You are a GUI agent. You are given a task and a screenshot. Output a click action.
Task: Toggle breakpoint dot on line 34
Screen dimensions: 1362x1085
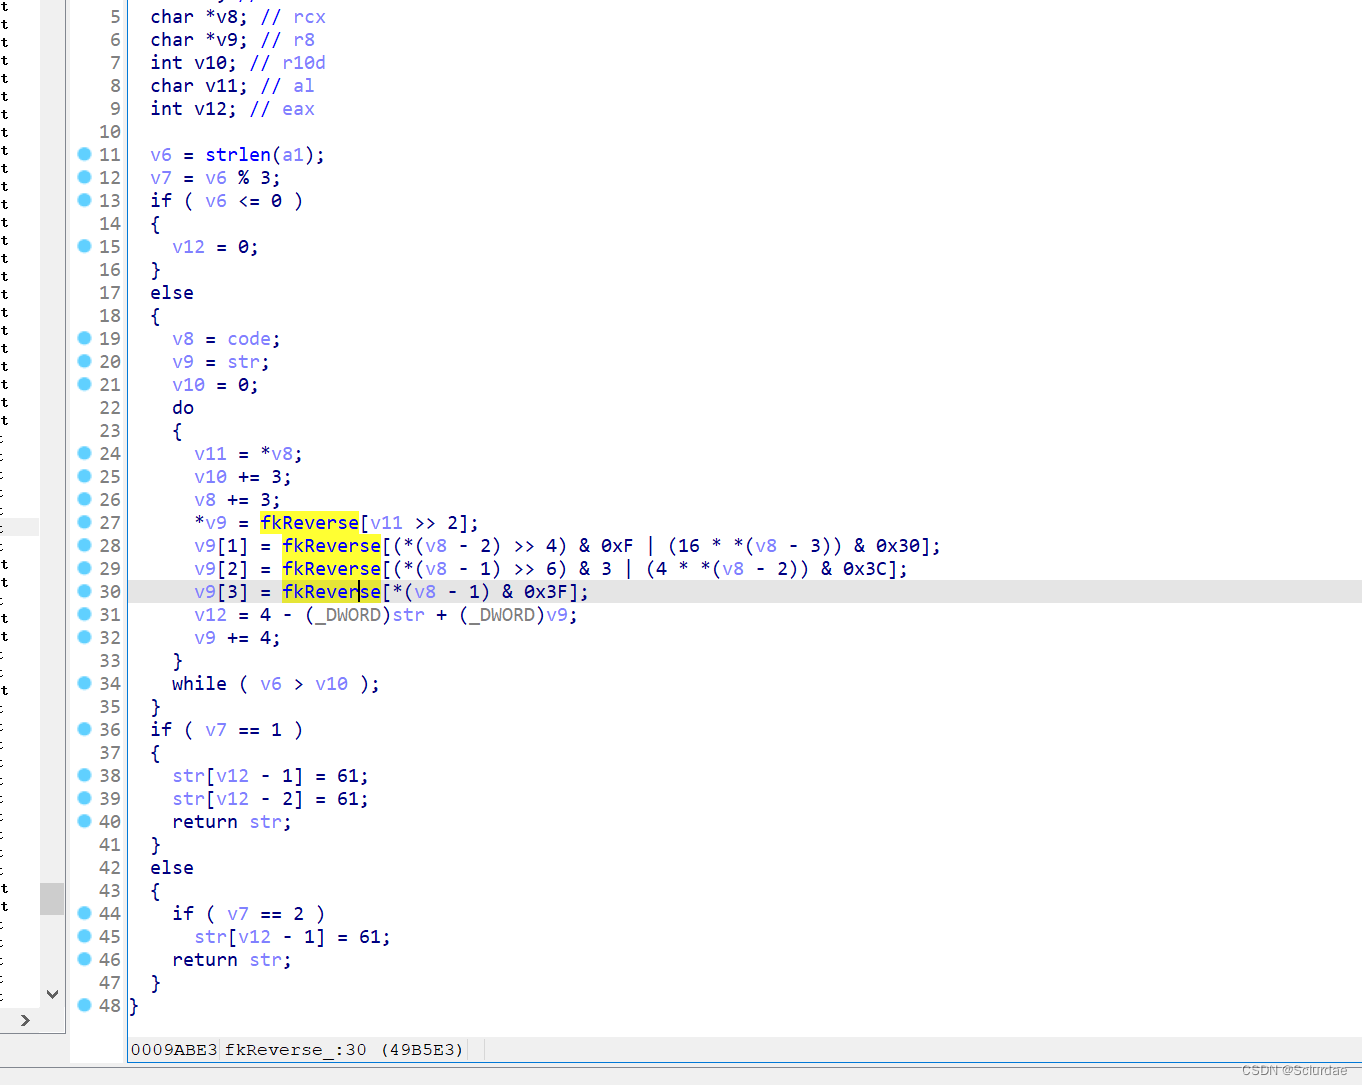point(84,683)
